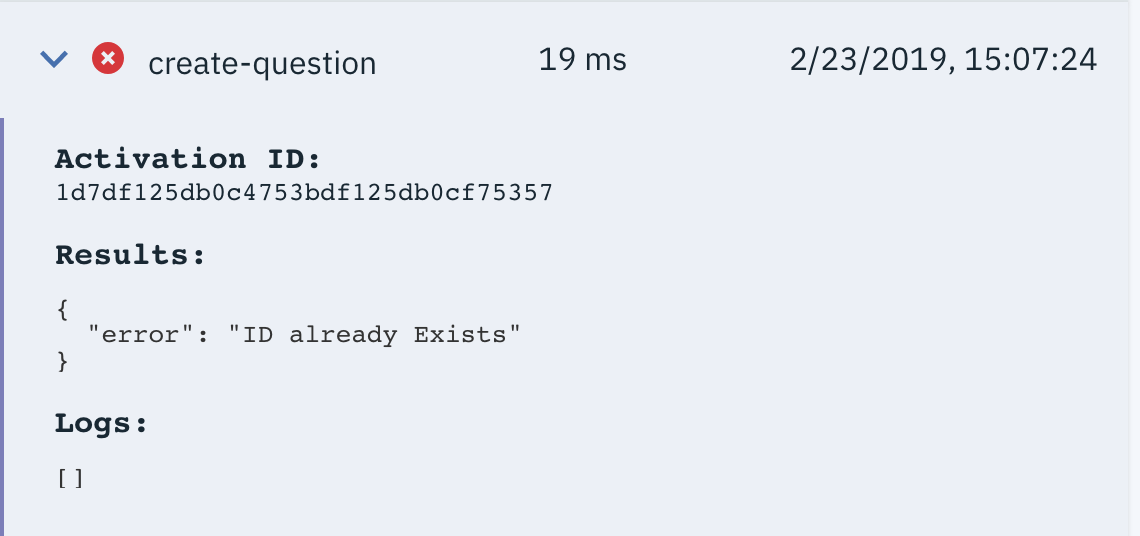The width and height of the screenshot is (1140, 536).
Task: Select the create-question action name
Action: coord(262,63)
